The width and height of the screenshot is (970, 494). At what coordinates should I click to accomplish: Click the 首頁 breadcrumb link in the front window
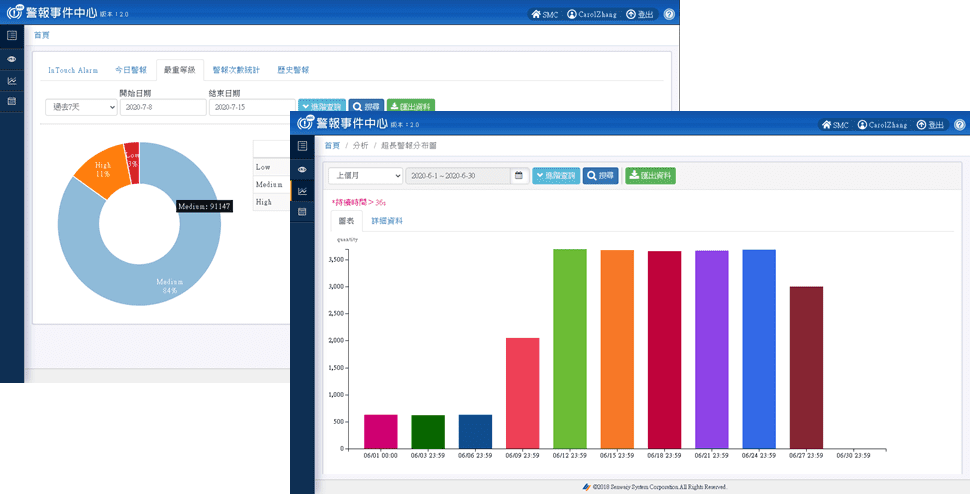click(331, 146)
